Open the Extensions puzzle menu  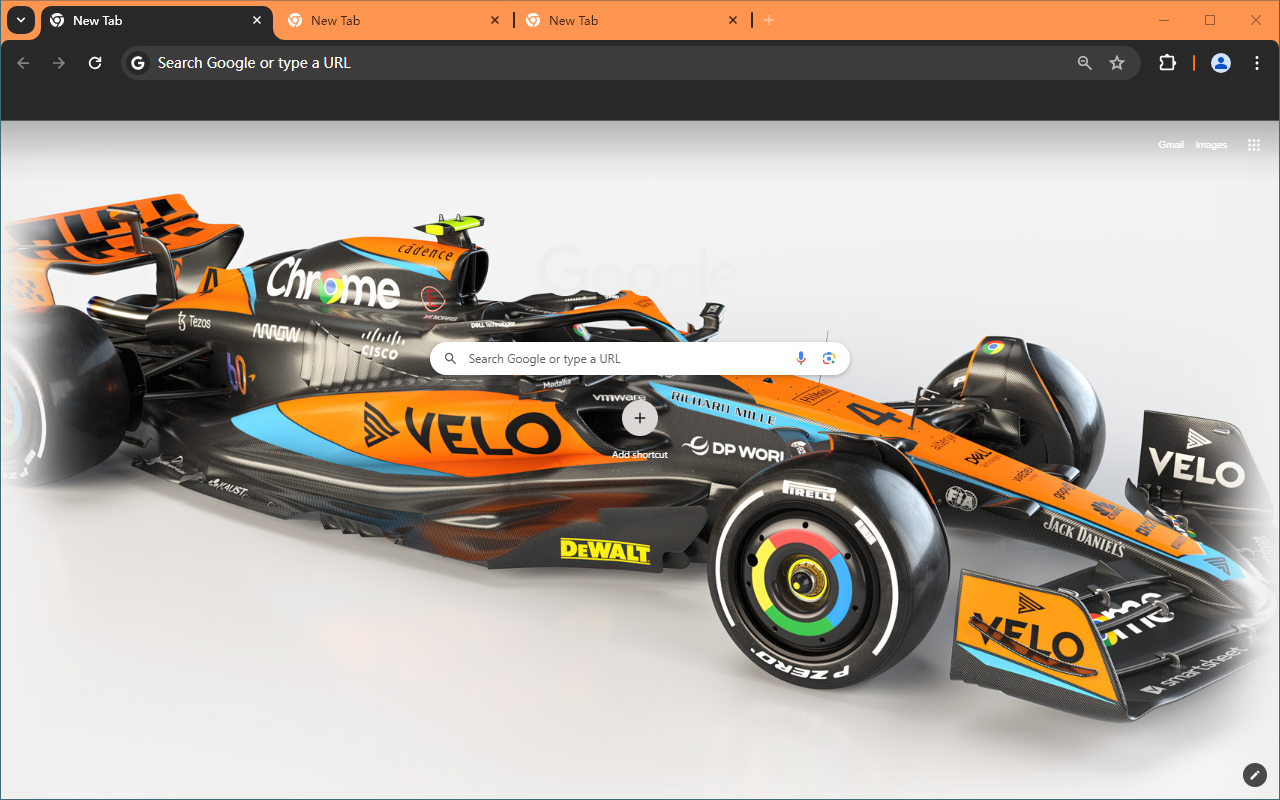1167,63
